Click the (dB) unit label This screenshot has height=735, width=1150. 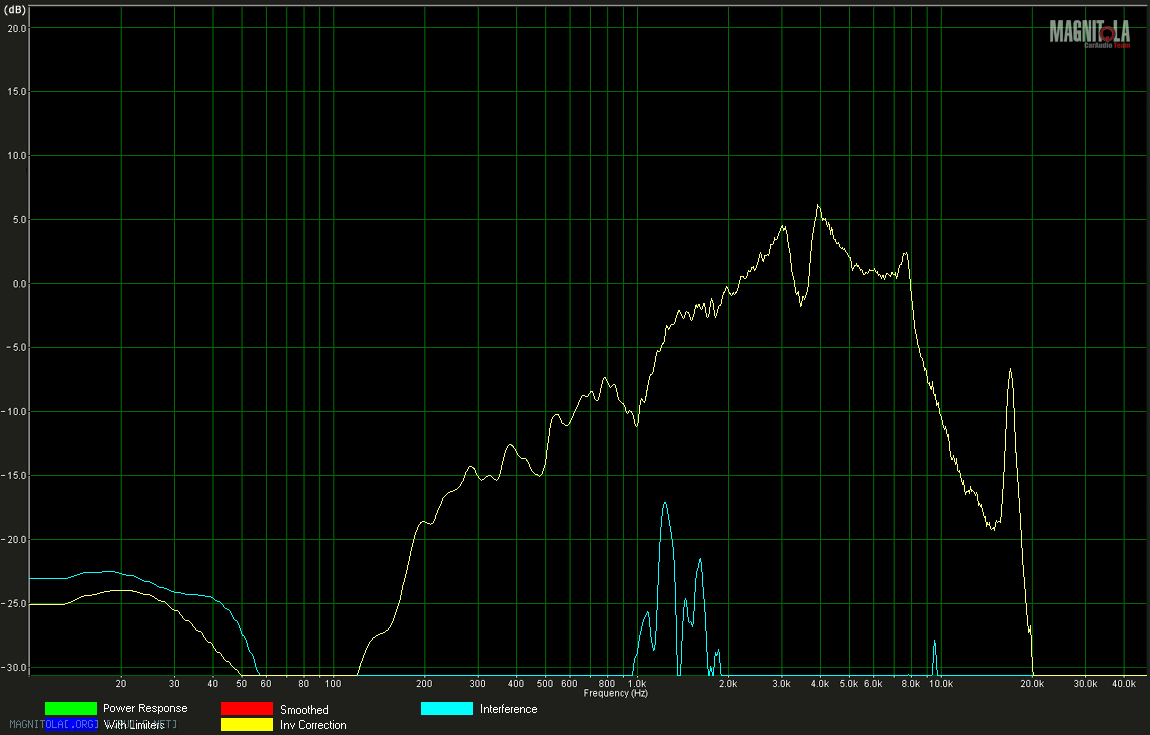15,8
